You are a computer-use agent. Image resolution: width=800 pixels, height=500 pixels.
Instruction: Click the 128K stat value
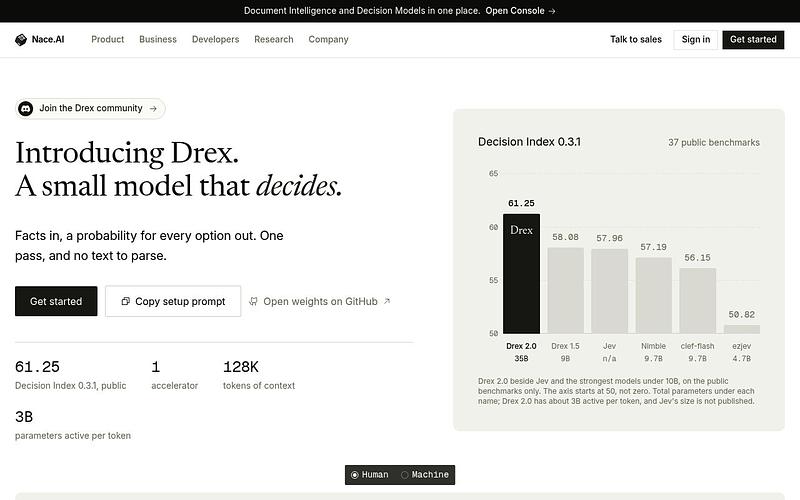(241, 367)
